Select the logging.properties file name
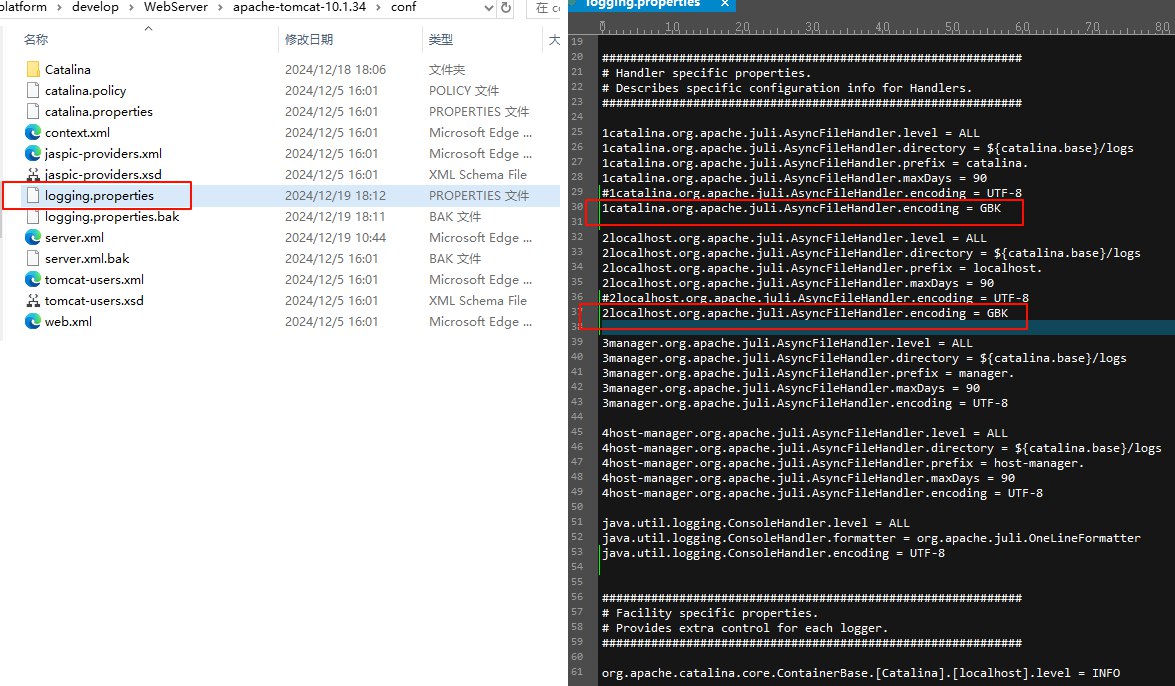 pyautogui.click(x=99, y=196)
